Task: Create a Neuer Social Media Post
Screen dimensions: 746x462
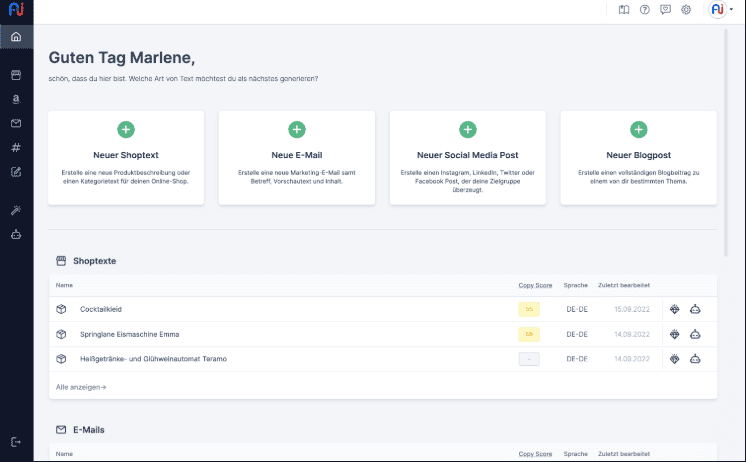Action: [467, 130]
